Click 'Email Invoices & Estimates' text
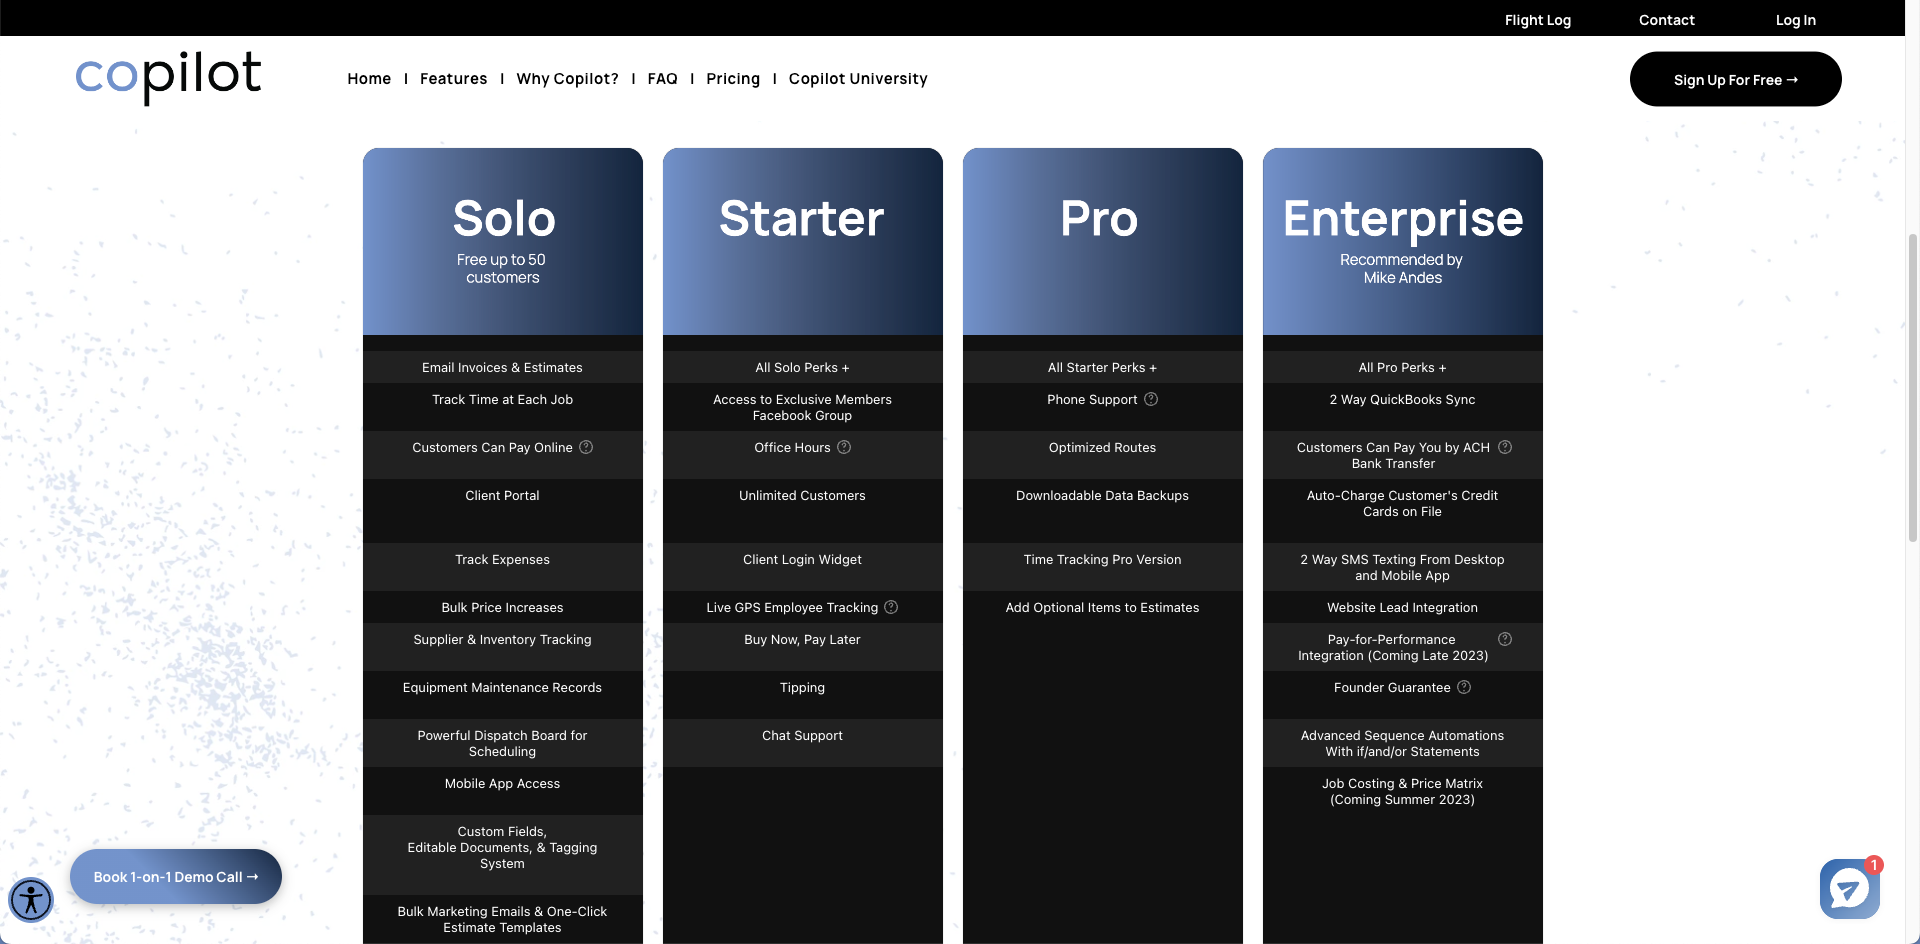The height and width of the screenshot is (944, 1920). (502, 367)
